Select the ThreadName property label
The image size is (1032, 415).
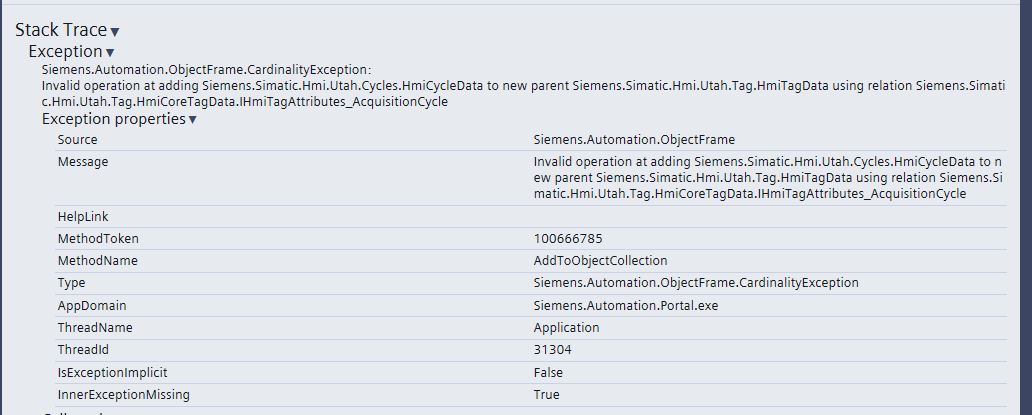[x=95, y=327]
